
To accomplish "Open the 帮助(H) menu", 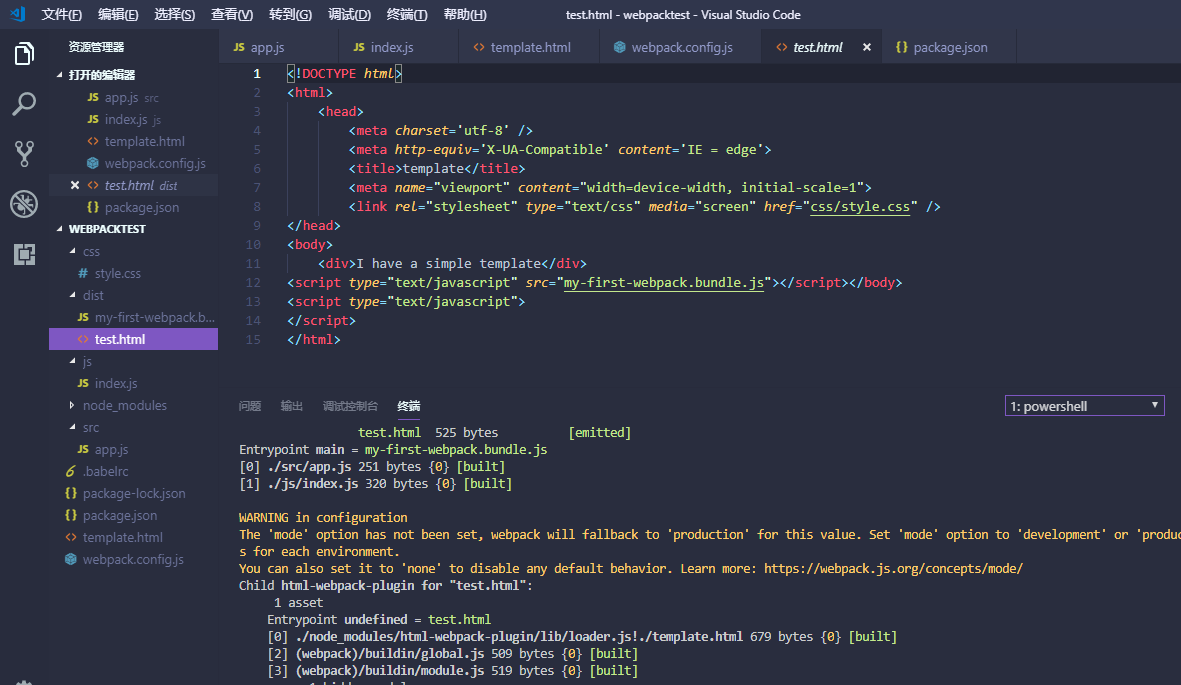I will tap(465, 14).
